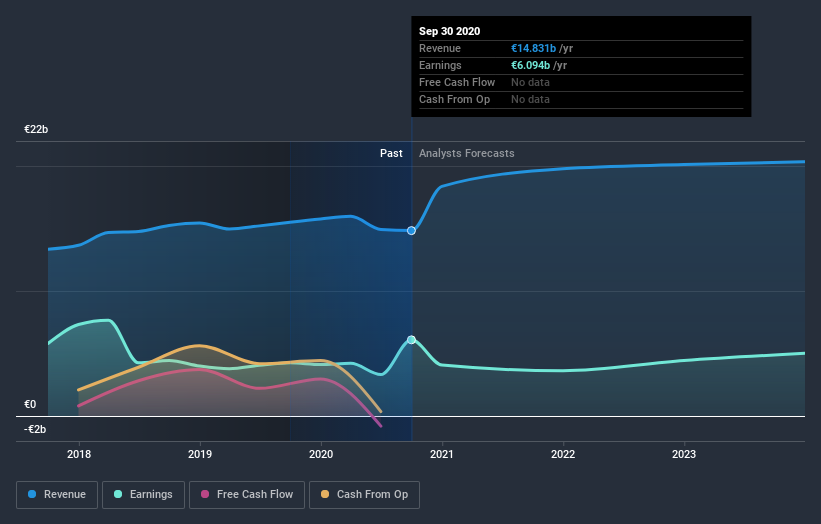Click the Sep 30 2020 tooltip heading
Viewport: 821px width, 524px height.
450,31
